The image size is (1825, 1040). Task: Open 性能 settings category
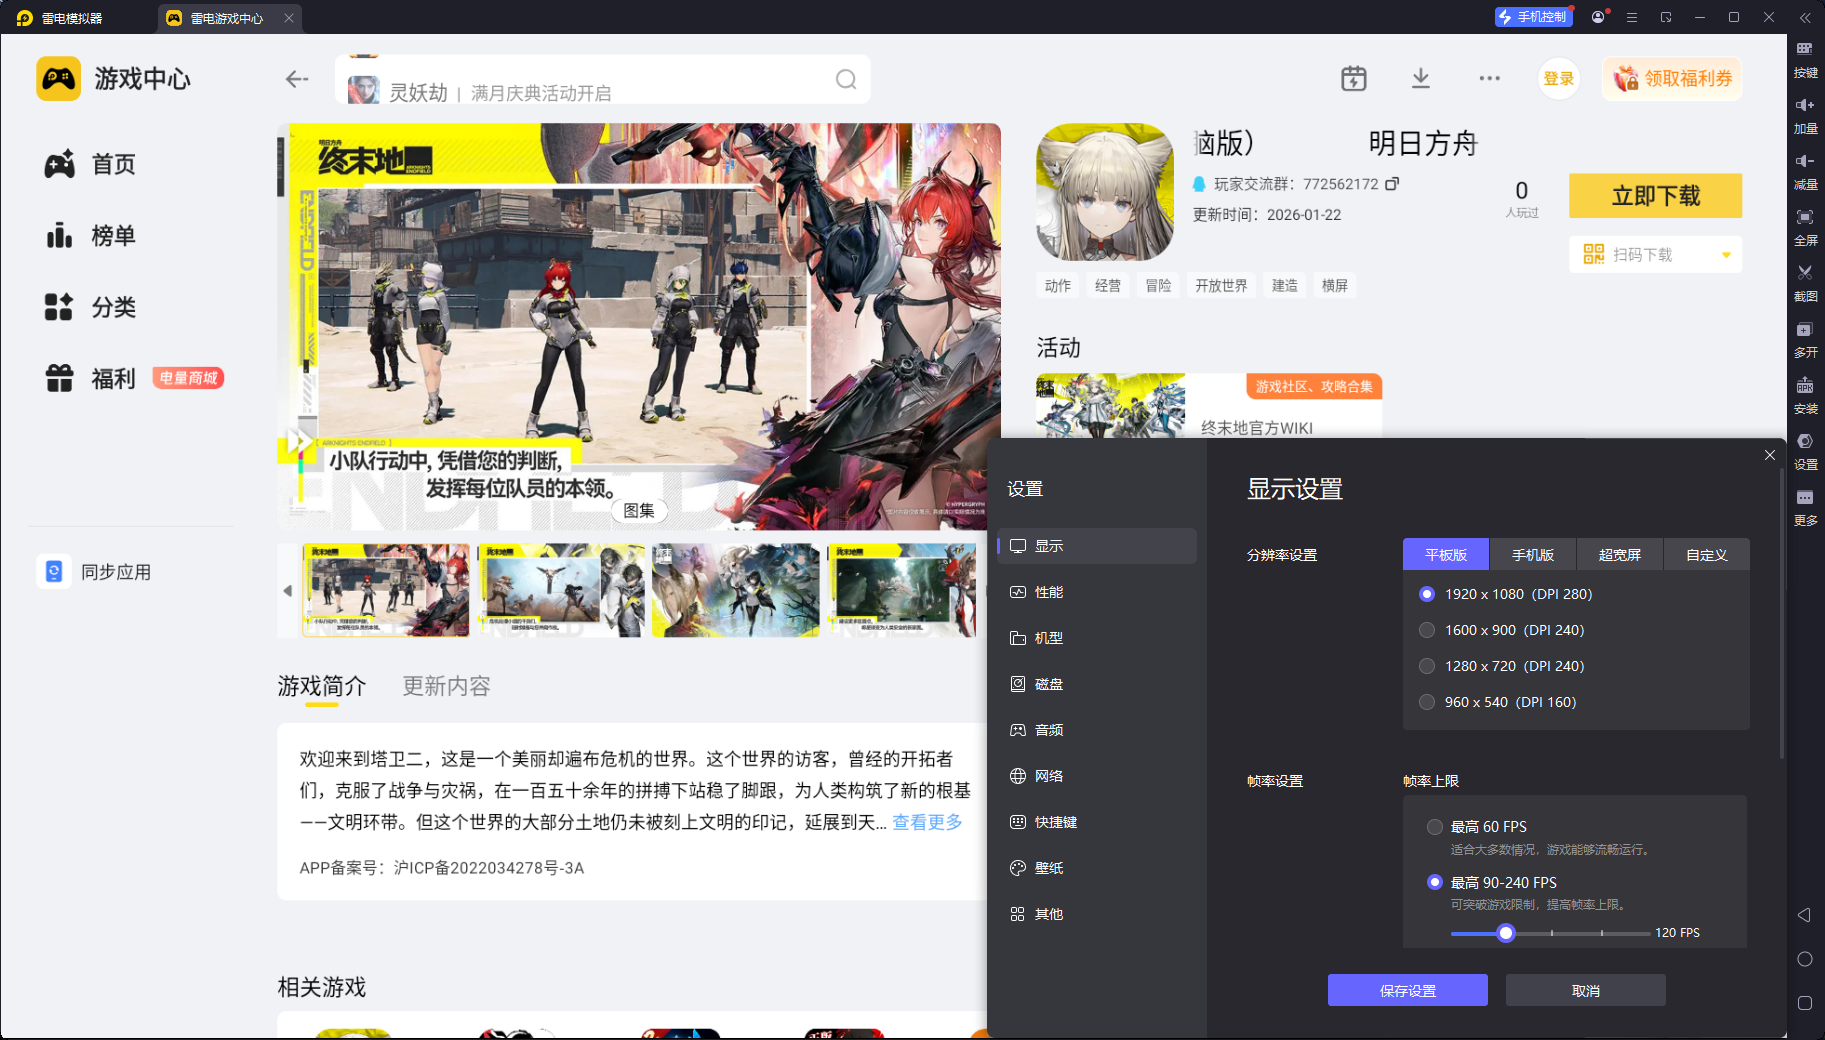click(1048, 592)
